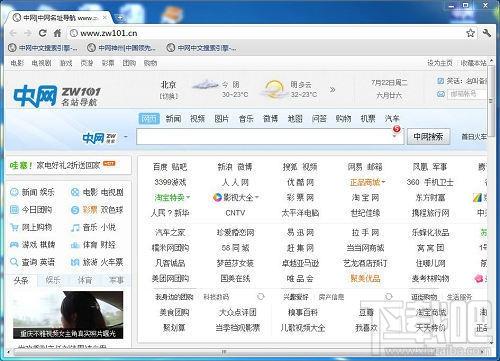
Task: Expand the 淘宝特卖 dropdown
Action: [x=188, y=197]
